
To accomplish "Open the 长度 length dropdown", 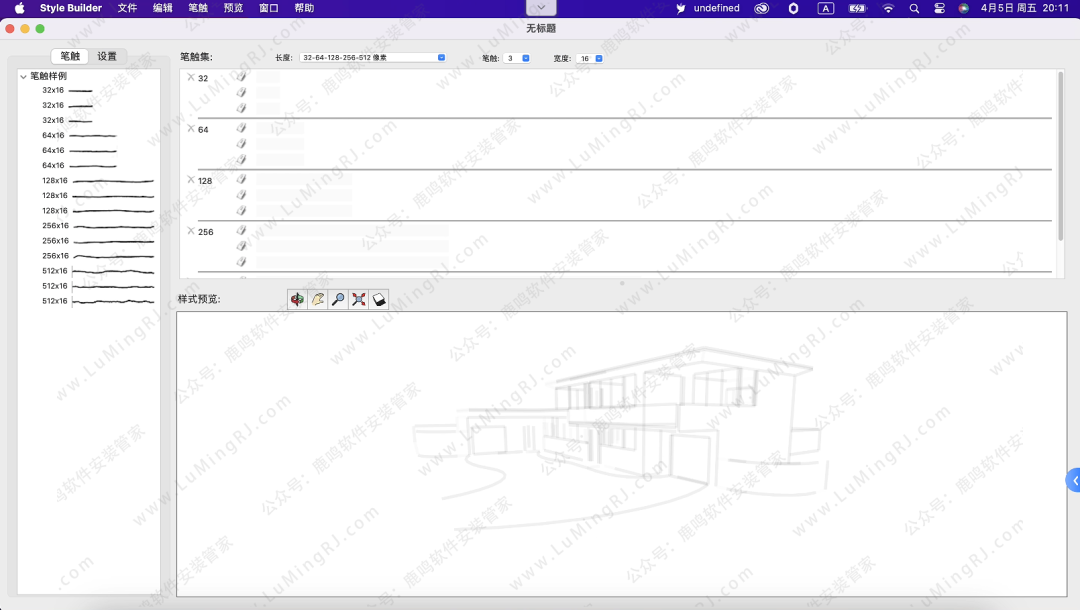I will click(373, 58).
